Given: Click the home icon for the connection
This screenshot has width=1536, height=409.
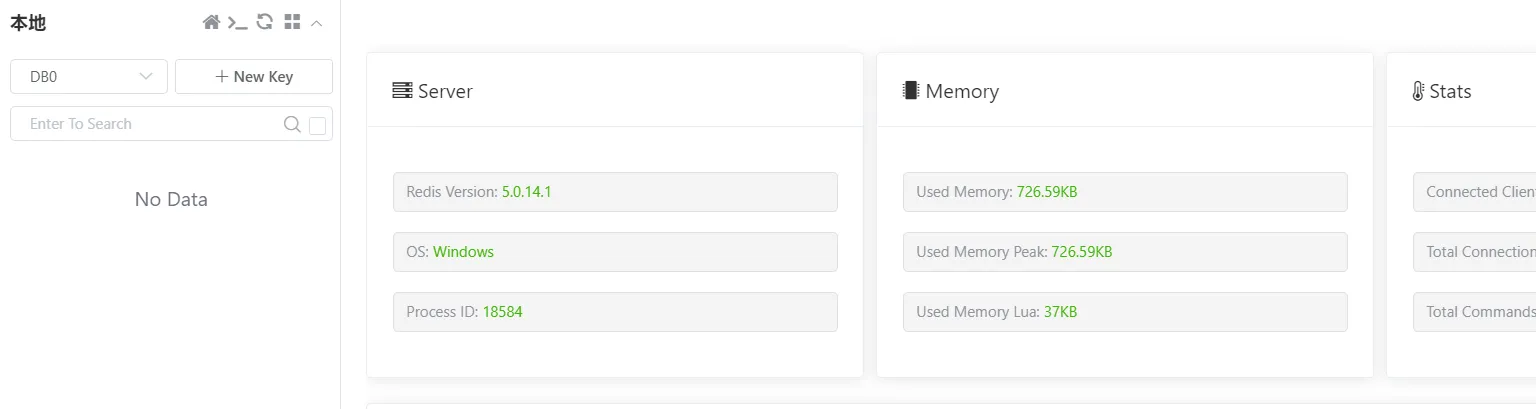Looking at the screenshot, I should click(211, 22).
